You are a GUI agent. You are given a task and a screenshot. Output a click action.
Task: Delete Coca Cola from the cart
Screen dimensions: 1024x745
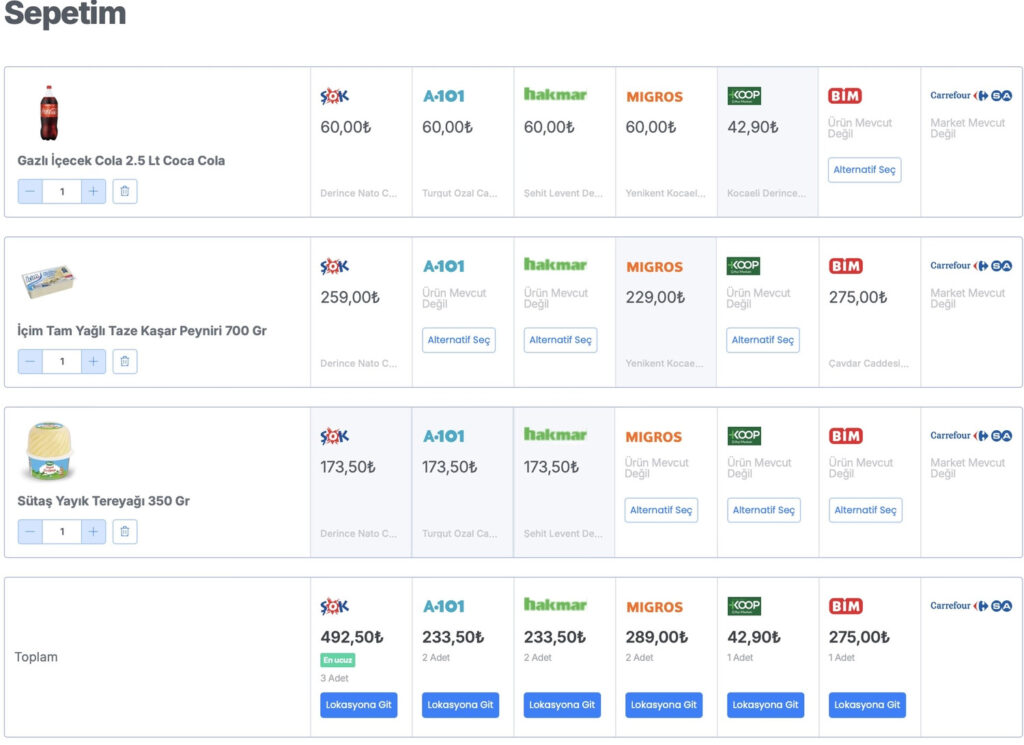125,191
